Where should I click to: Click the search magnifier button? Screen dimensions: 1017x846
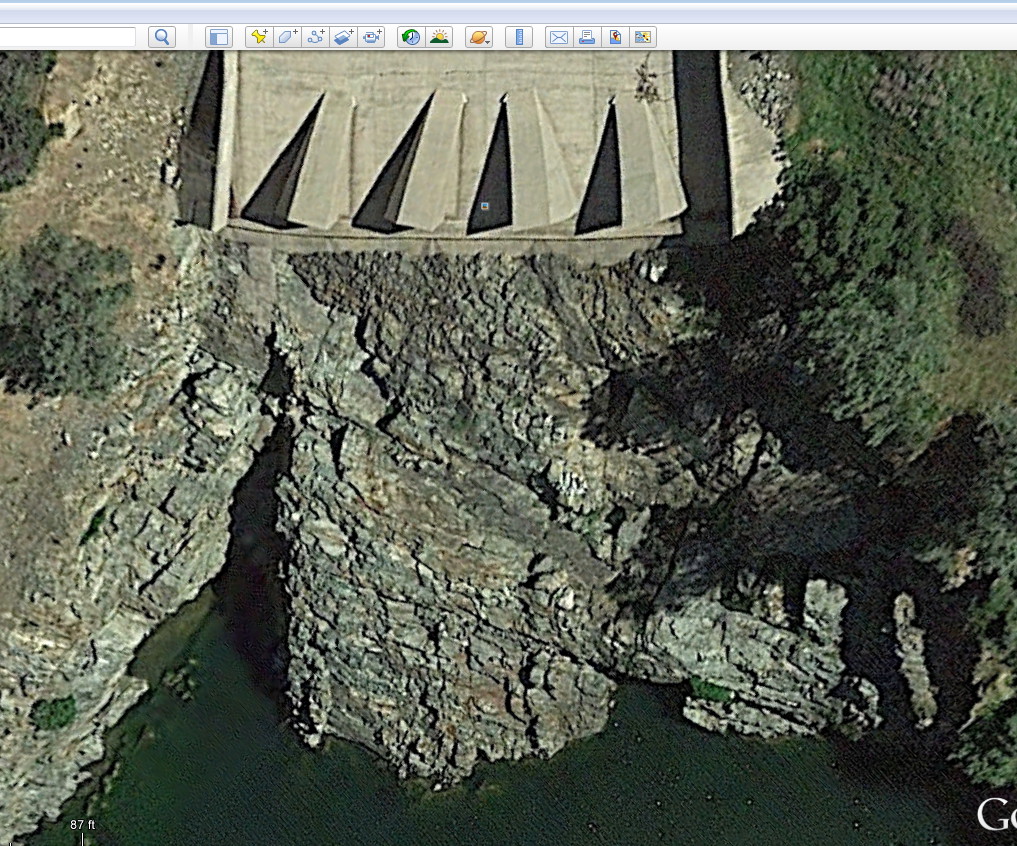pos(162,37)
